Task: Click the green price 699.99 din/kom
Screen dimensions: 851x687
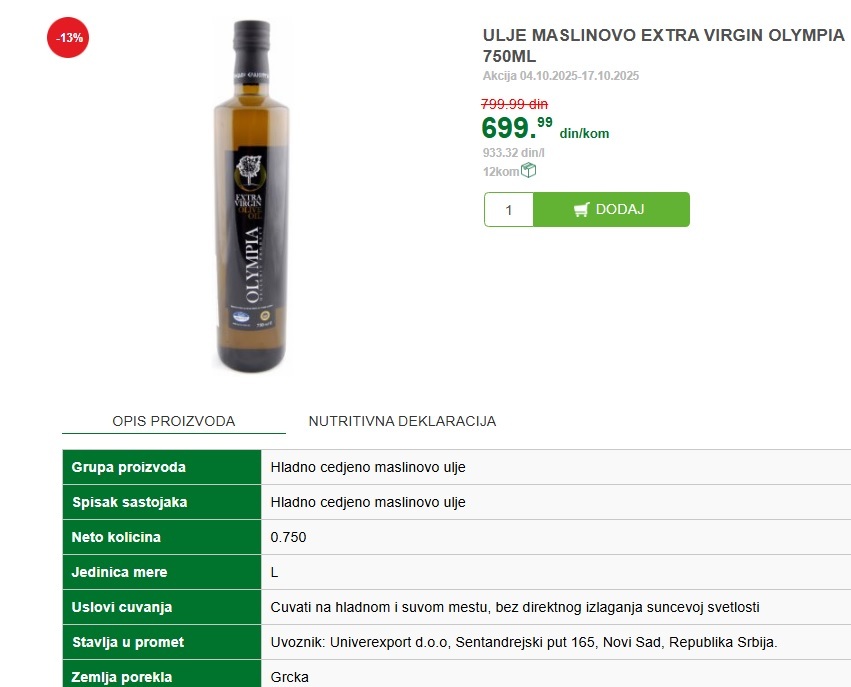Action: tap(545, 128)
